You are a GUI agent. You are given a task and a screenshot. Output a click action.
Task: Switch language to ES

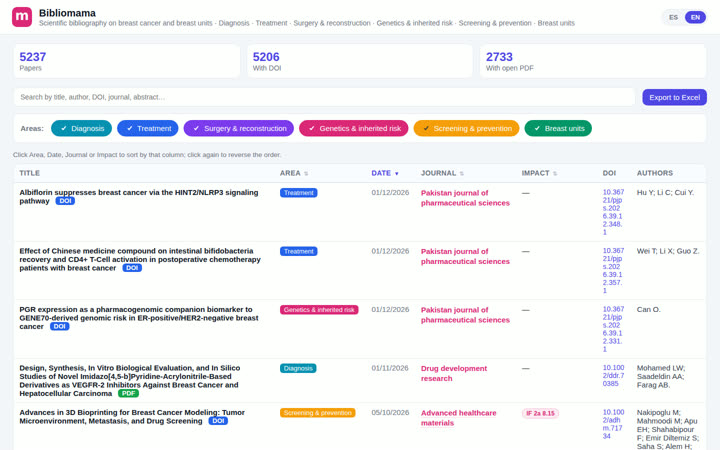click(x=673, y=17)
